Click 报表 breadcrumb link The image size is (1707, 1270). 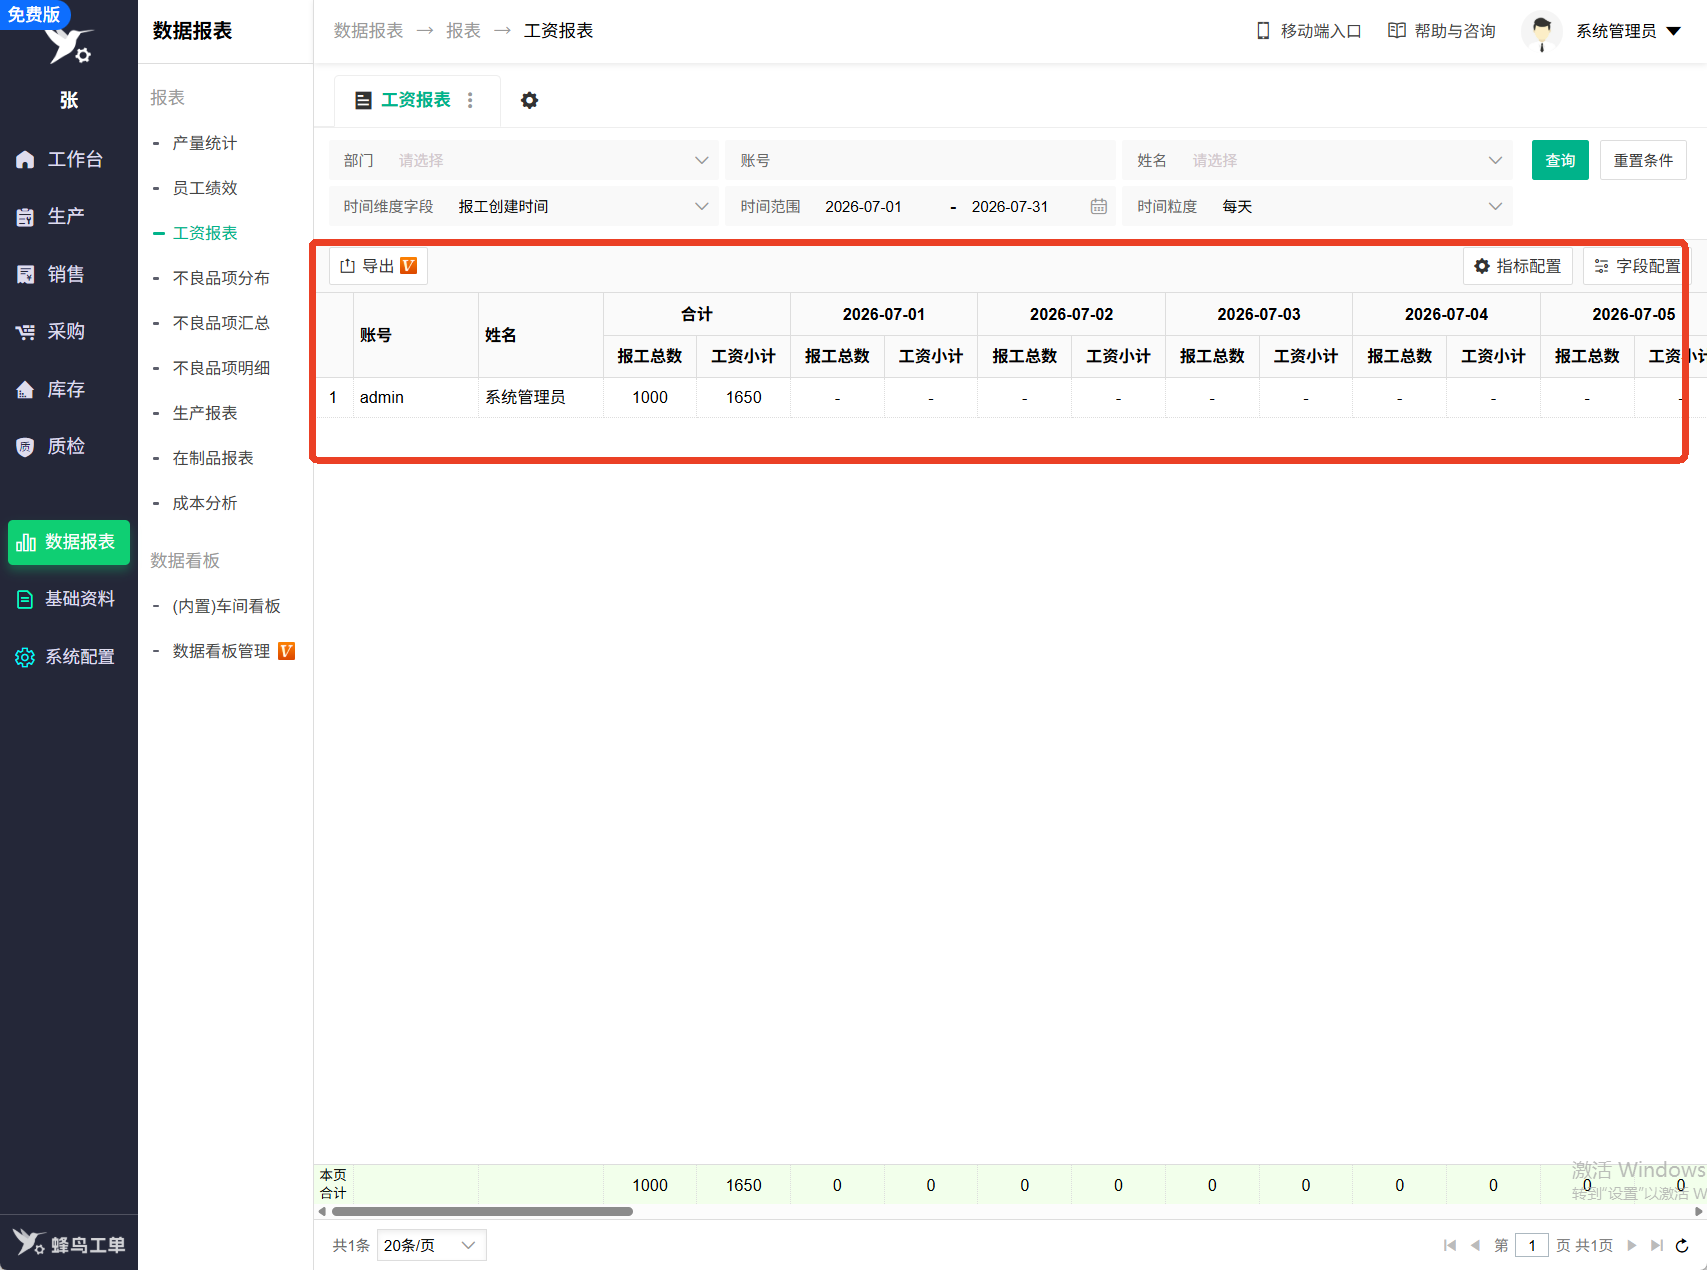coord(463,31)
